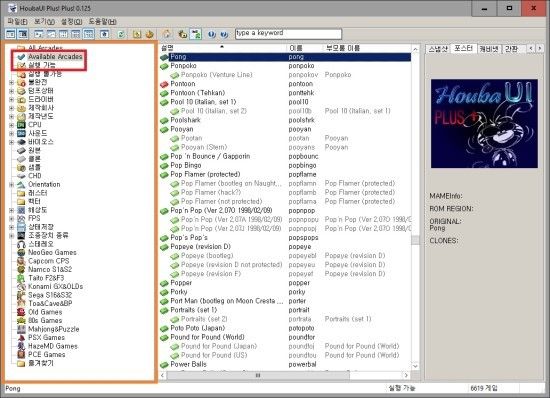550x398 pixels.
Task: Click the blue info icon in toolbar
Action: point(212,34)
